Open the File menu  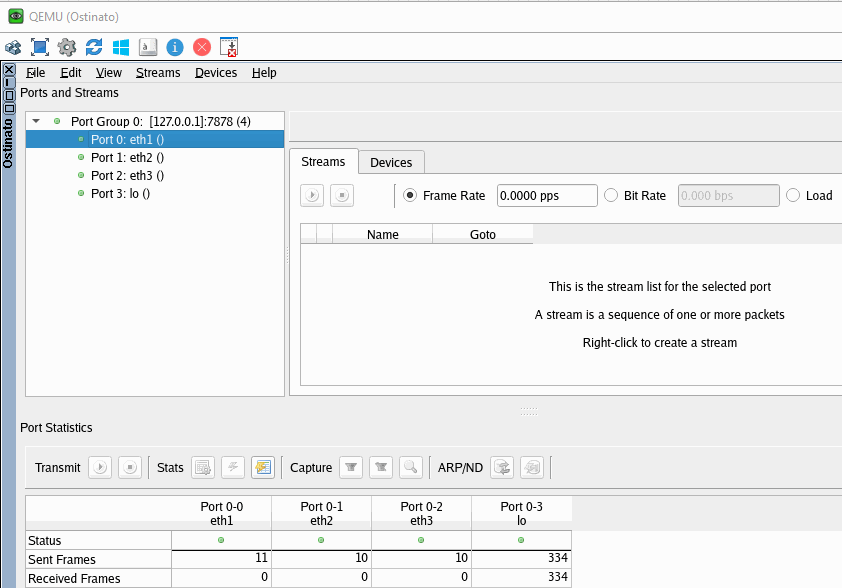click(36, 73)
